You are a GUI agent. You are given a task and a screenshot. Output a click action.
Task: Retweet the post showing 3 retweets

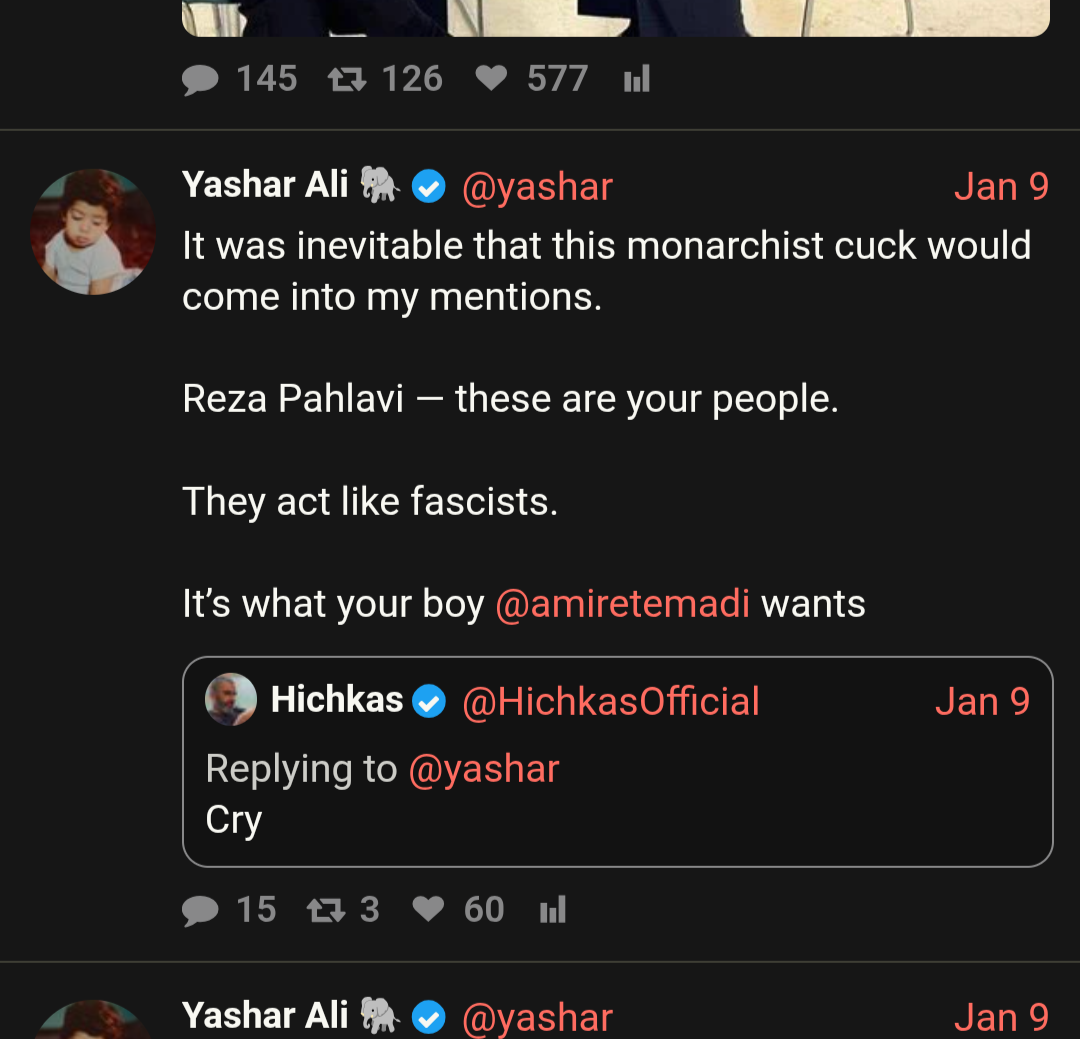coord(323,910)
